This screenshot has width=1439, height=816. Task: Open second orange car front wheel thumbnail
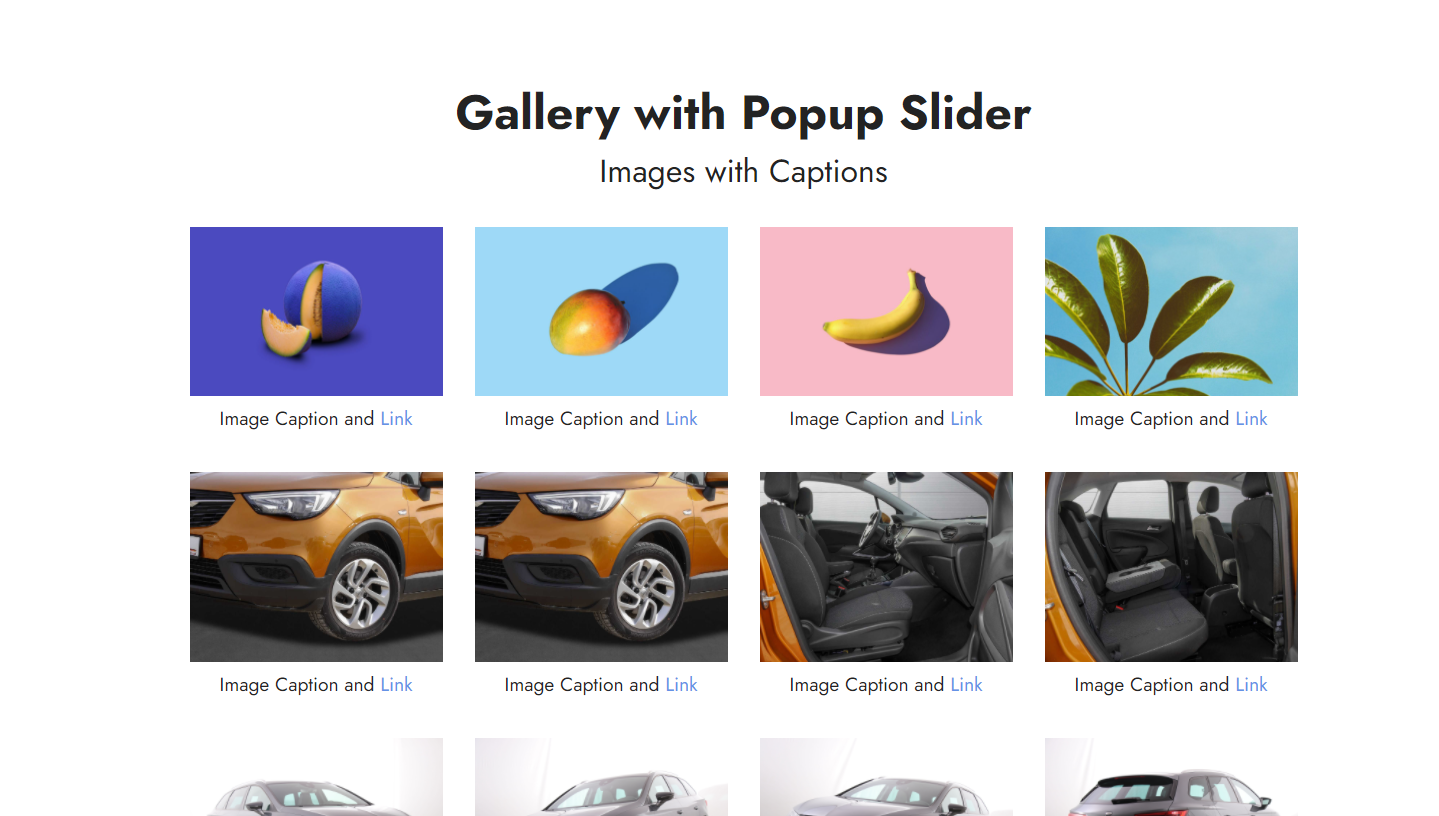point(601,567)
